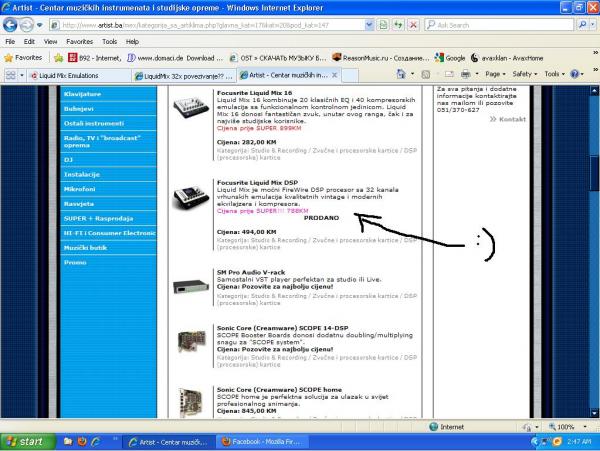Image resolution: width=600 pixels, height=451 pixels.
Task: Open ReasonMusic.ru favorite link
Action: coord(381,58)
